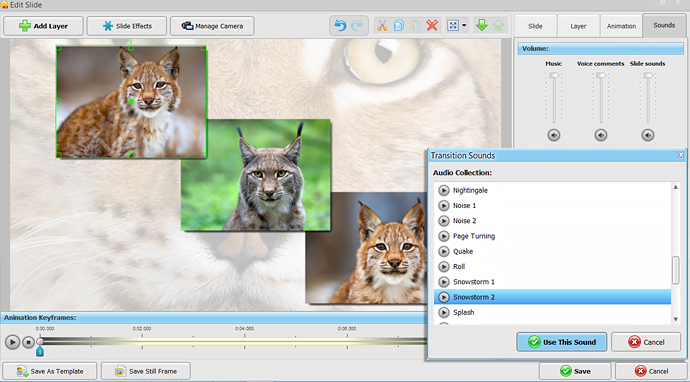Preview the Snowstorm 1 sound
Screen dimensions: 690x382
[x=444, y=282]
